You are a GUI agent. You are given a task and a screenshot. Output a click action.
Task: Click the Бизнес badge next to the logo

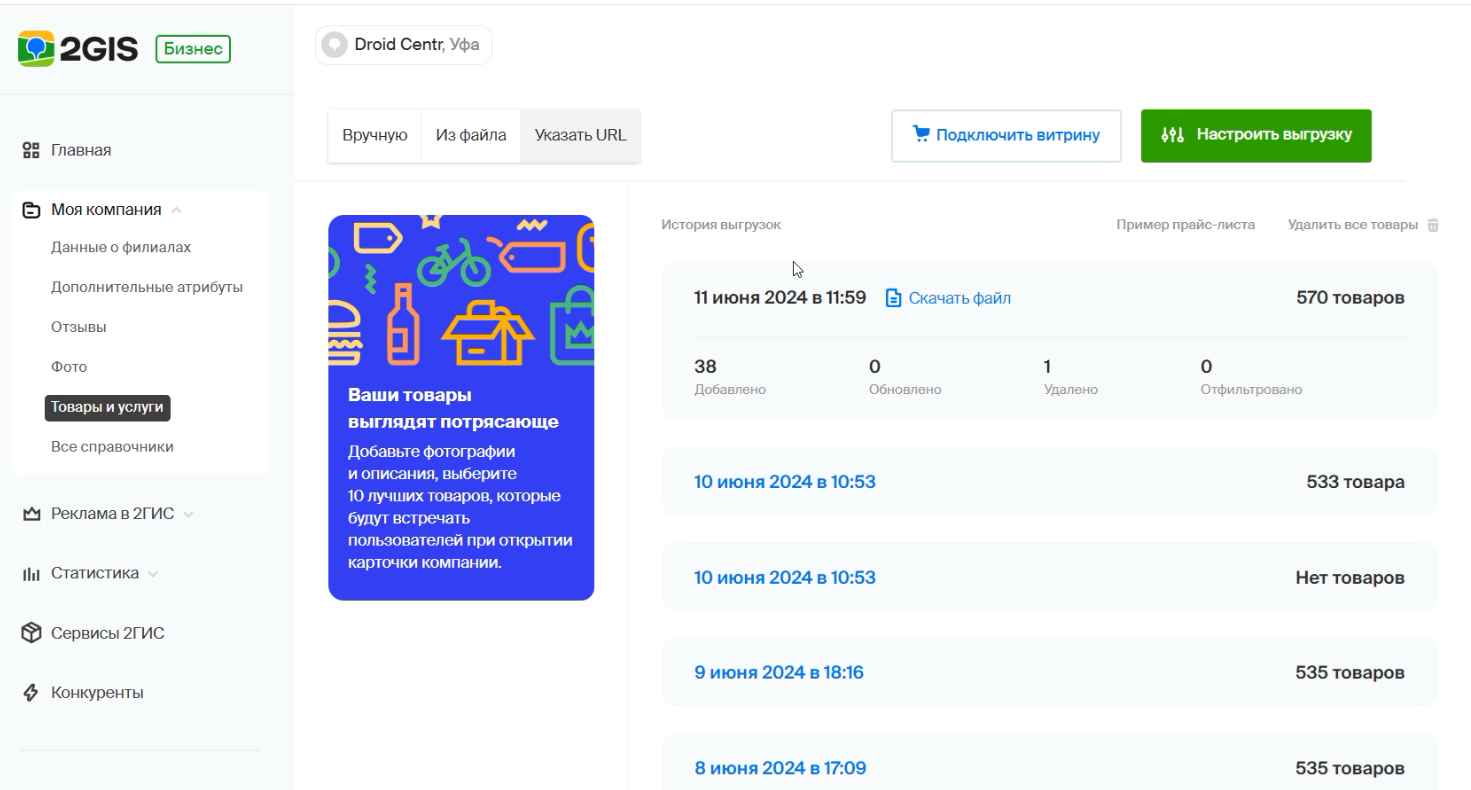click(x=193, y=48)
